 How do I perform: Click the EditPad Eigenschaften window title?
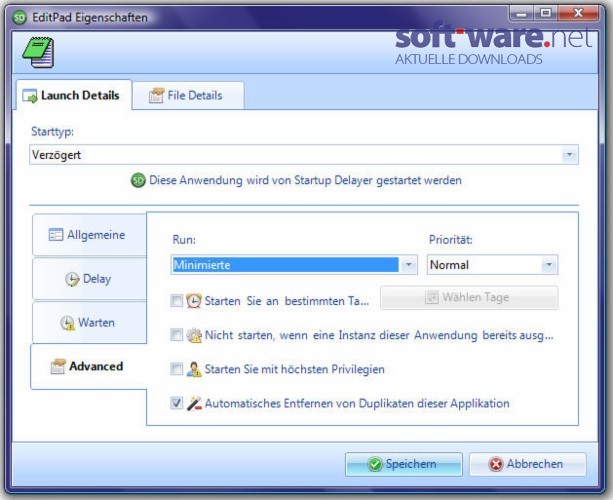[90, 18]
